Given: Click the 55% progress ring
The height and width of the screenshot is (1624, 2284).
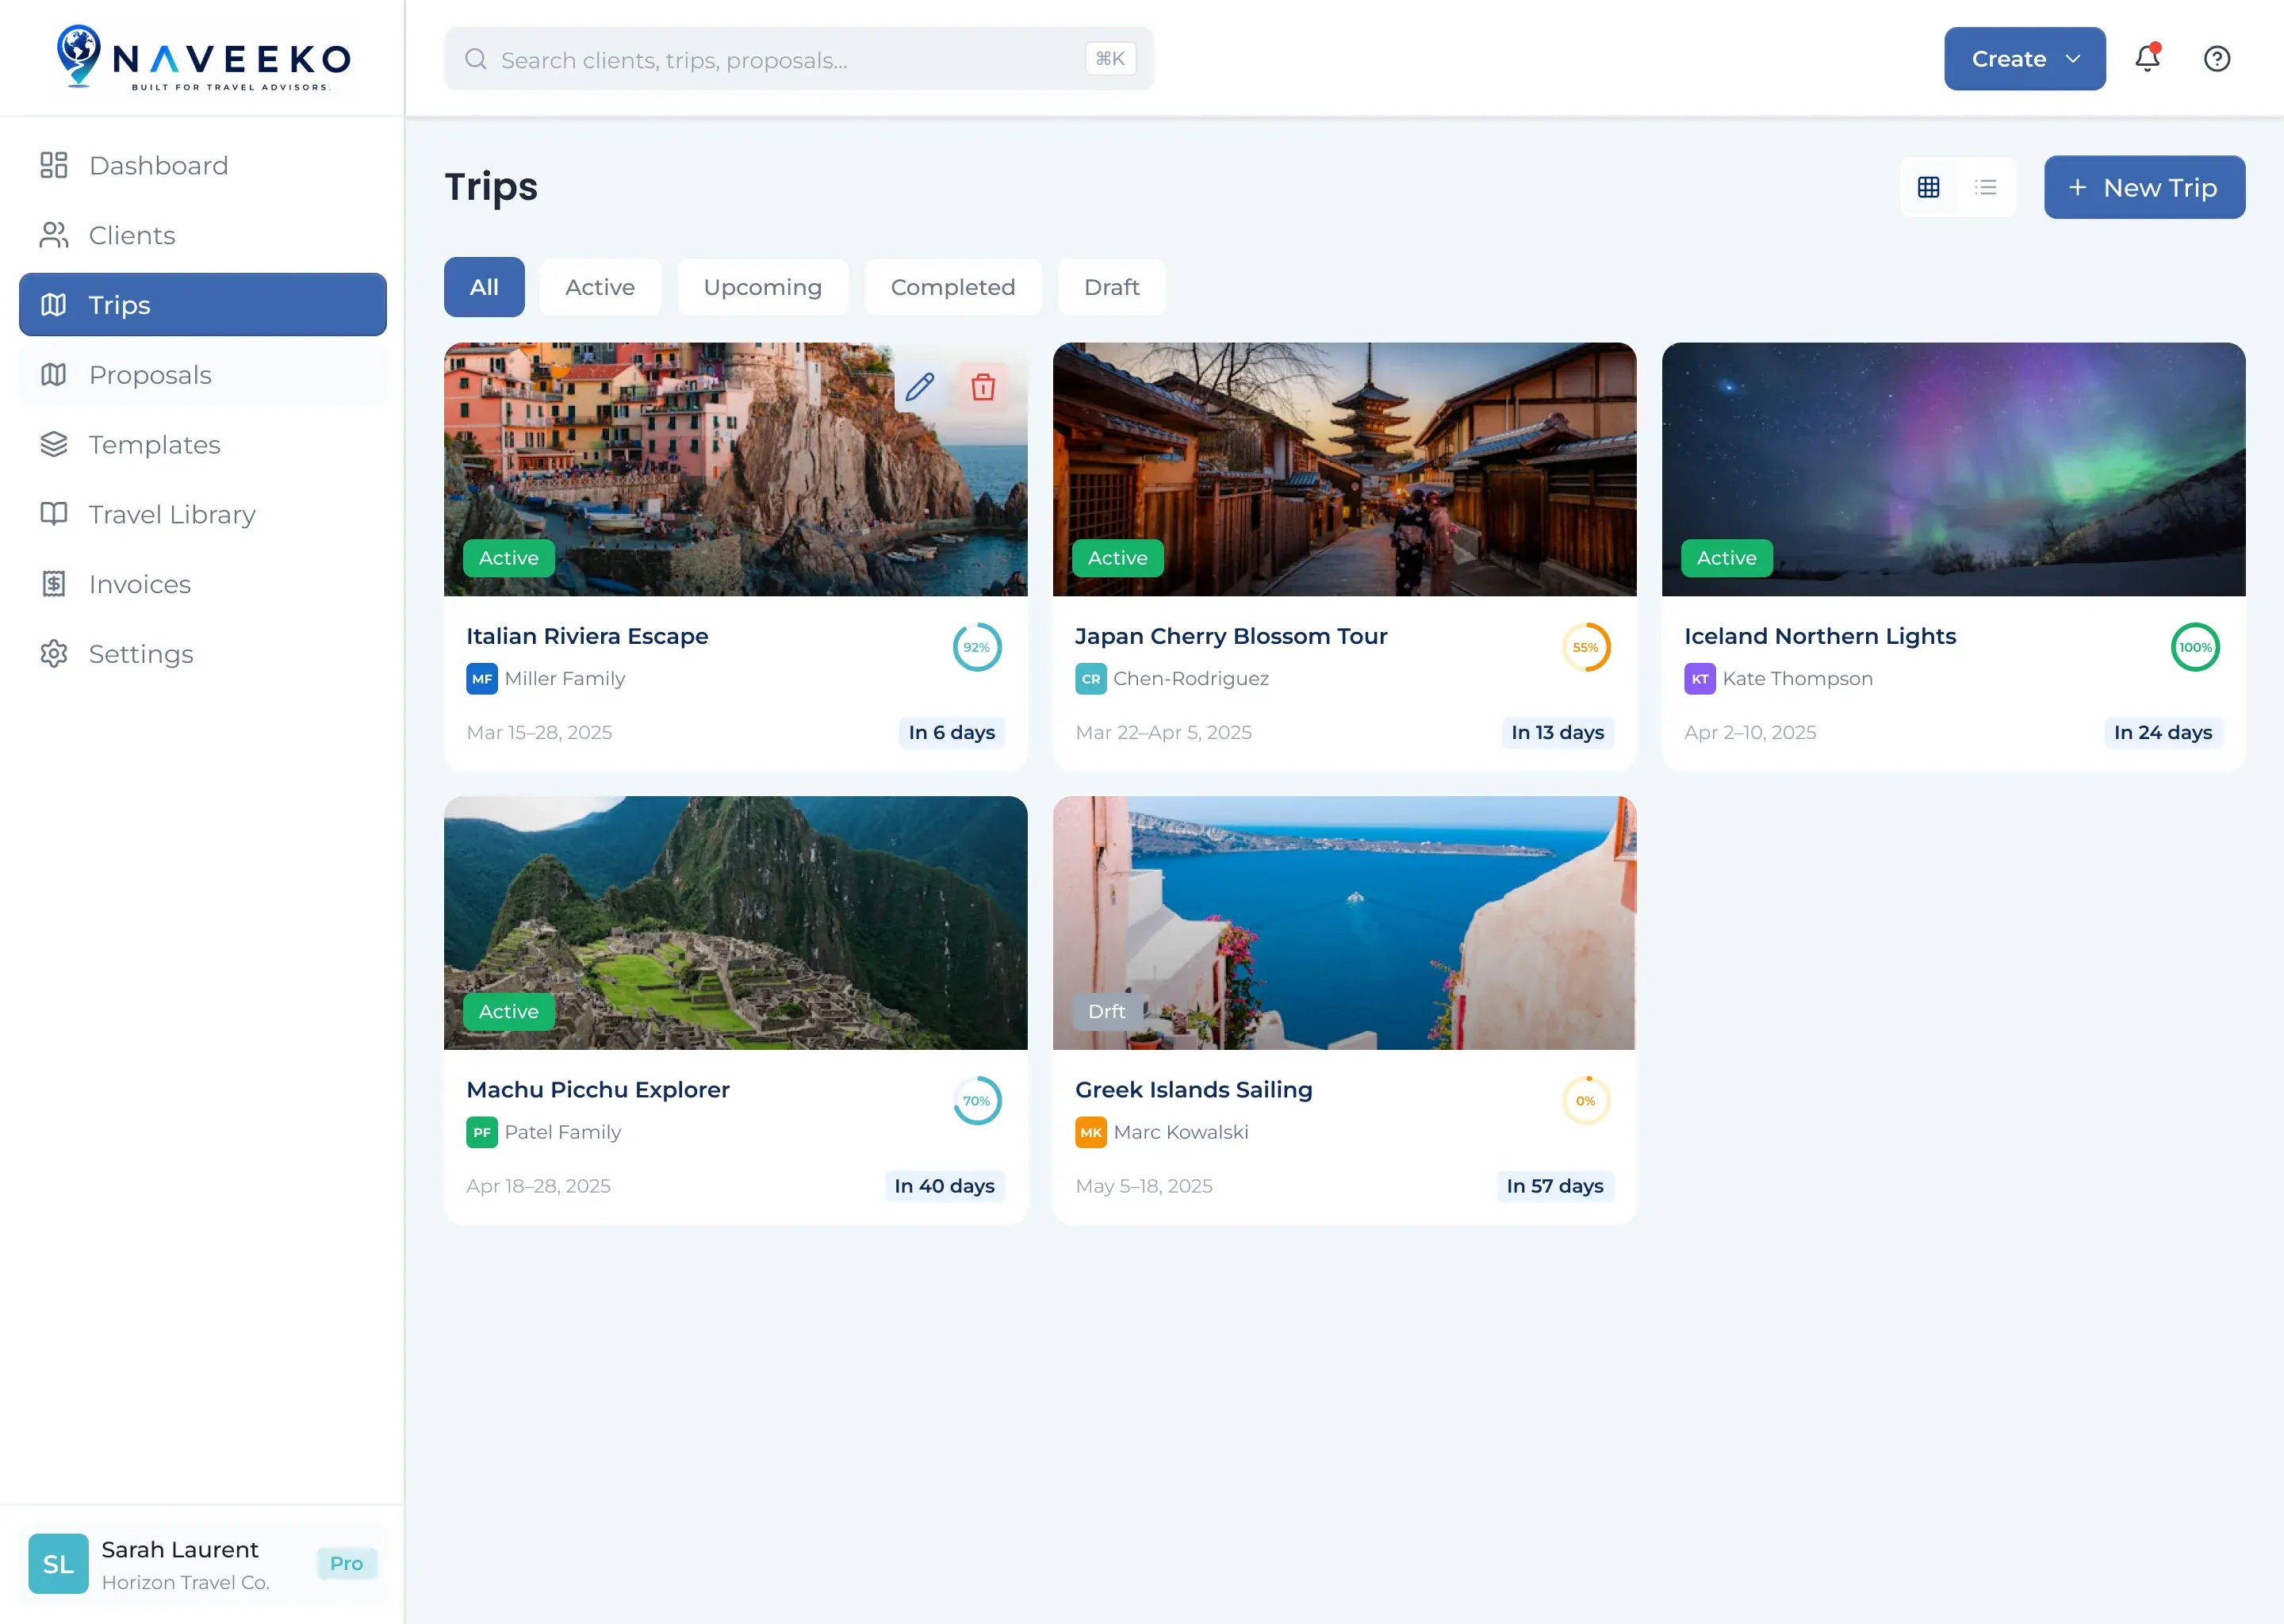Looking at the screenshot, I should coord(1586,647).
